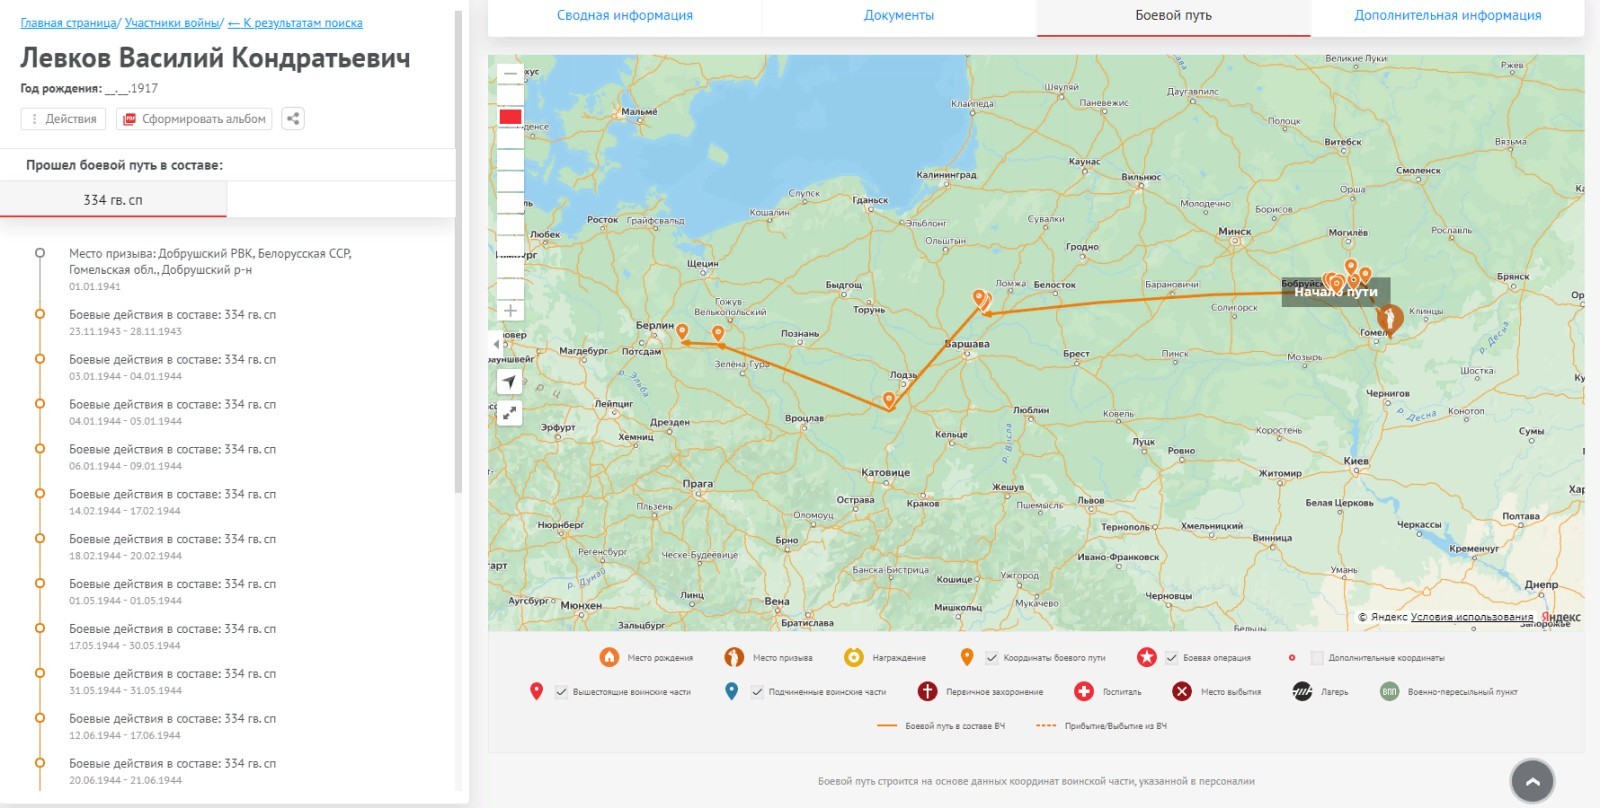1600x808 pixels.
Task: Zoom out the map with minus button
Action: tap(510, 74)
